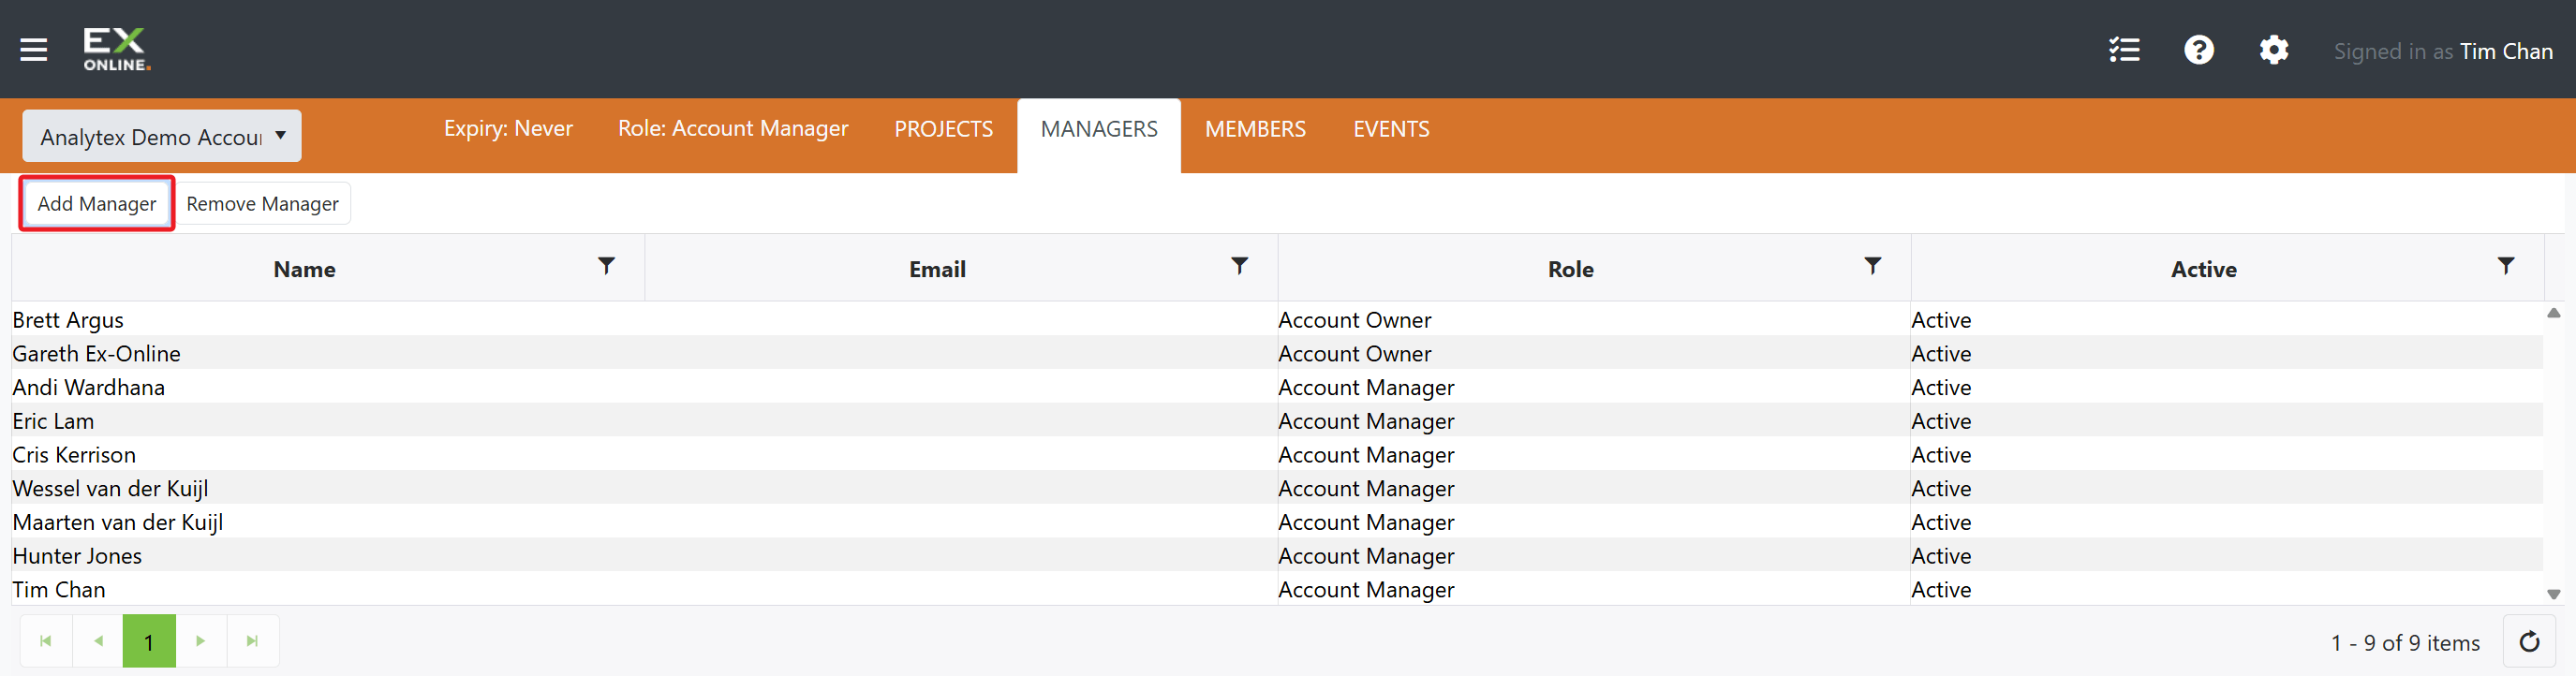The image size is (2576, 676).
Task: Select the Andi Wardhana row
Action: pyautogui.click(x=1277, y=387)
